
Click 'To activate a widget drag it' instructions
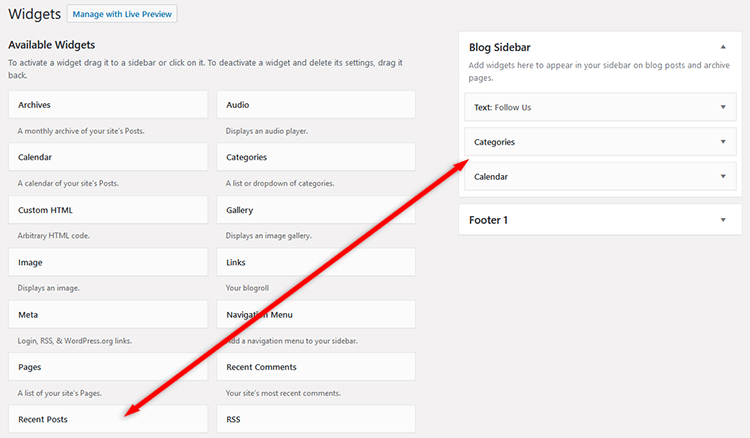[x=205, y=69]
